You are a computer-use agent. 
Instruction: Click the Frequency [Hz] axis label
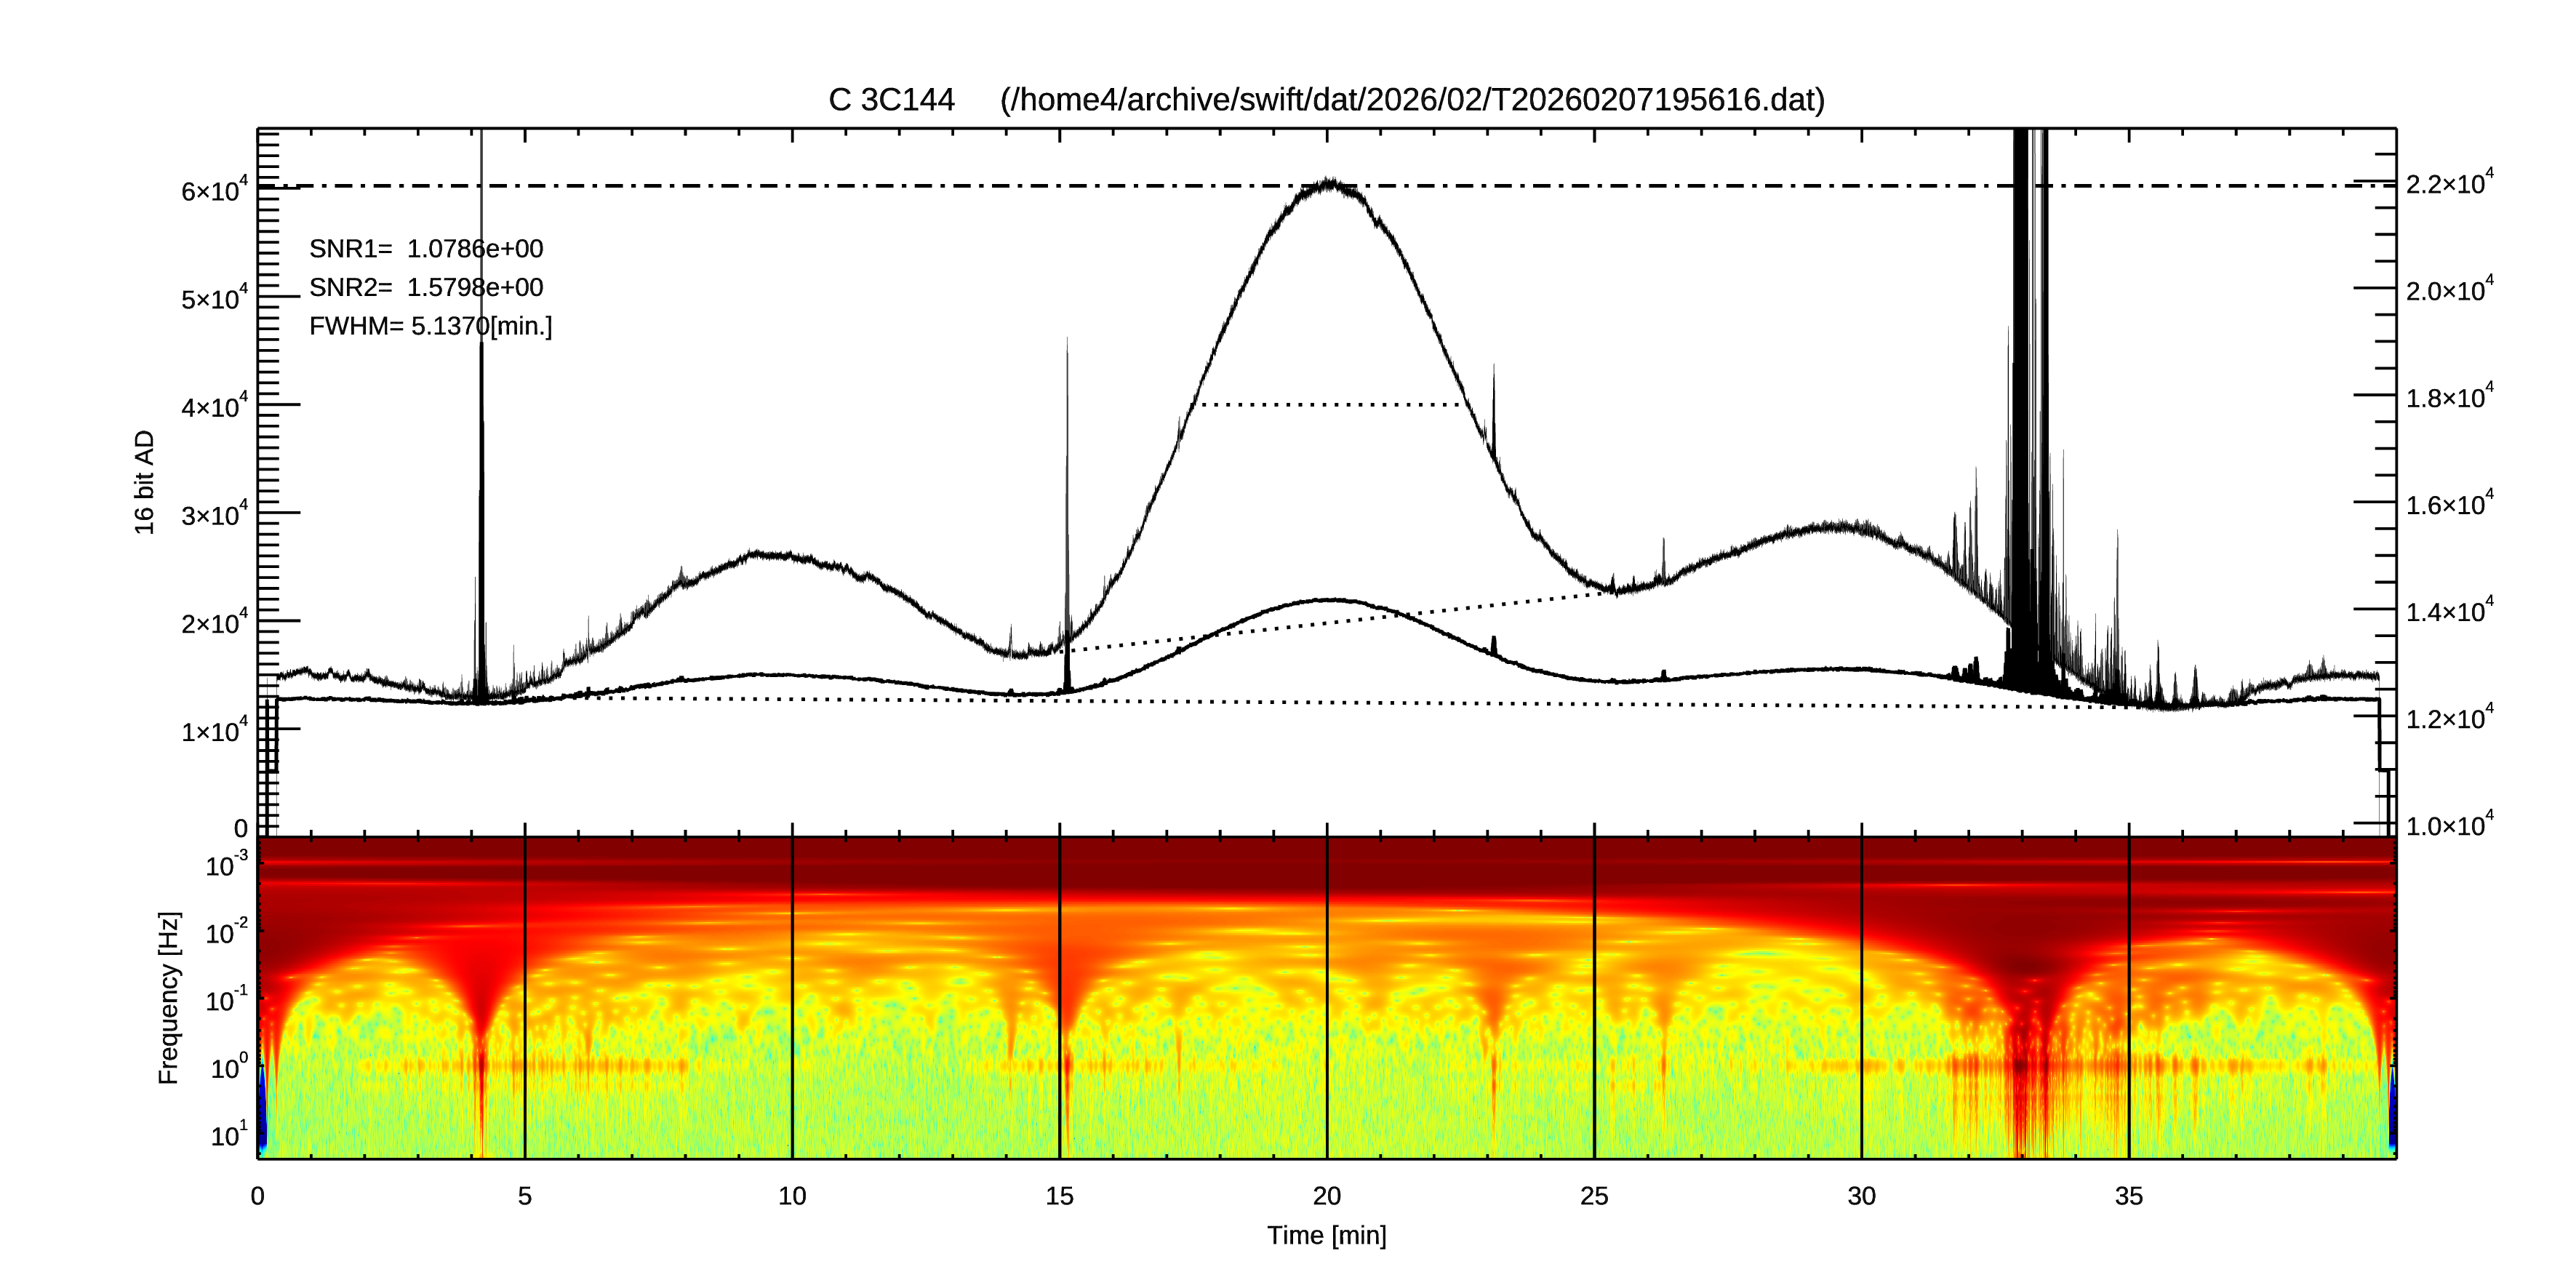(169, 998)
